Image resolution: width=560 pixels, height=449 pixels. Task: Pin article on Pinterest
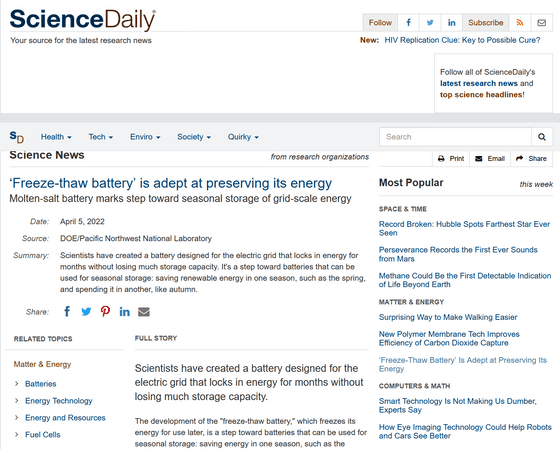click(105, 311)
